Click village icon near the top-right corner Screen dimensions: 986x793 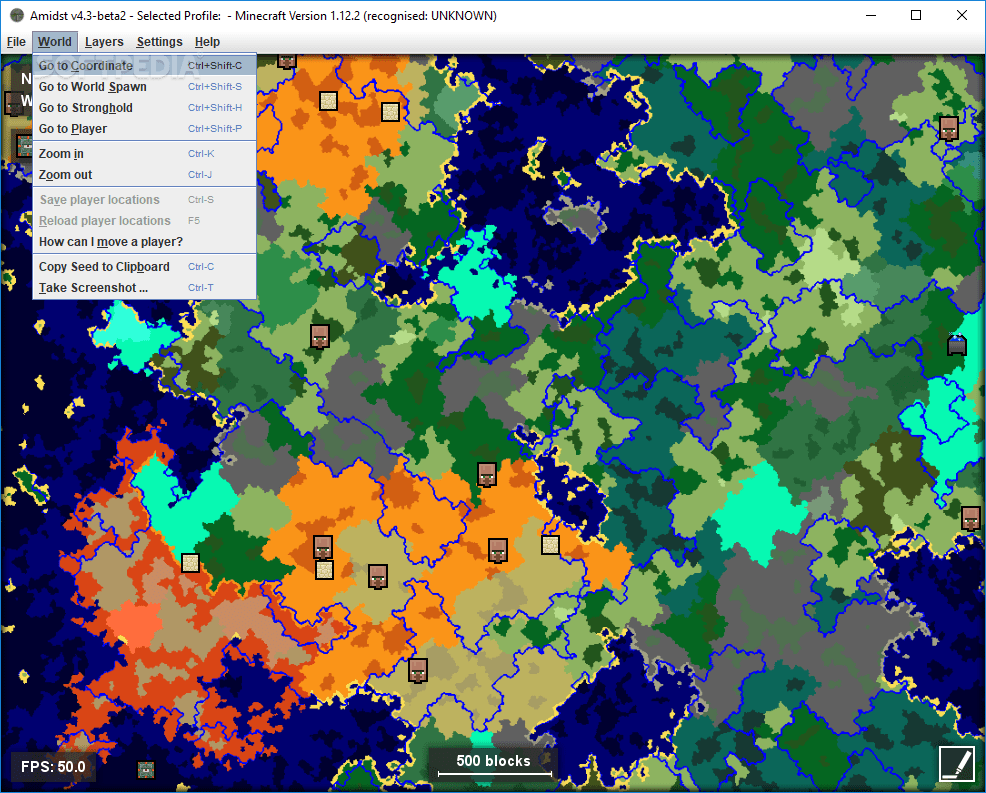click(x=948, y=128)
